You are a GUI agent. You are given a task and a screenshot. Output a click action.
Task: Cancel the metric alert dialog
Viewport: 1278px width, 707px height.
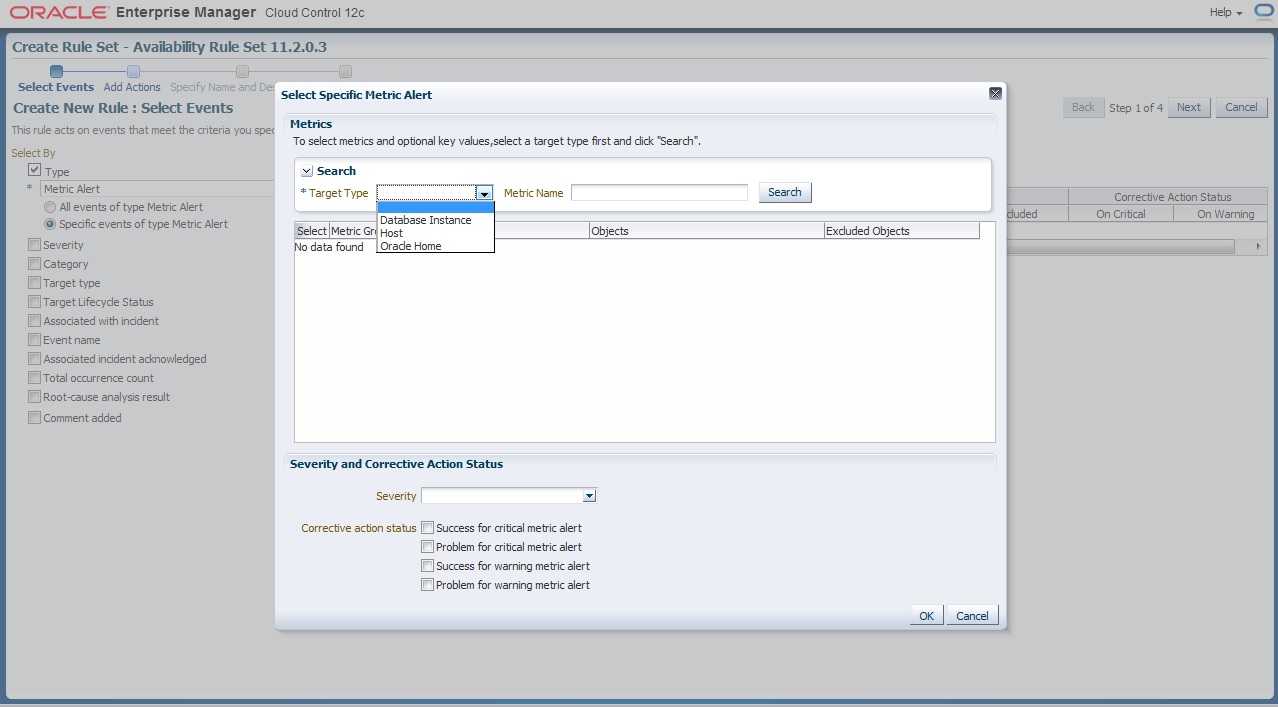coord(972,616)
